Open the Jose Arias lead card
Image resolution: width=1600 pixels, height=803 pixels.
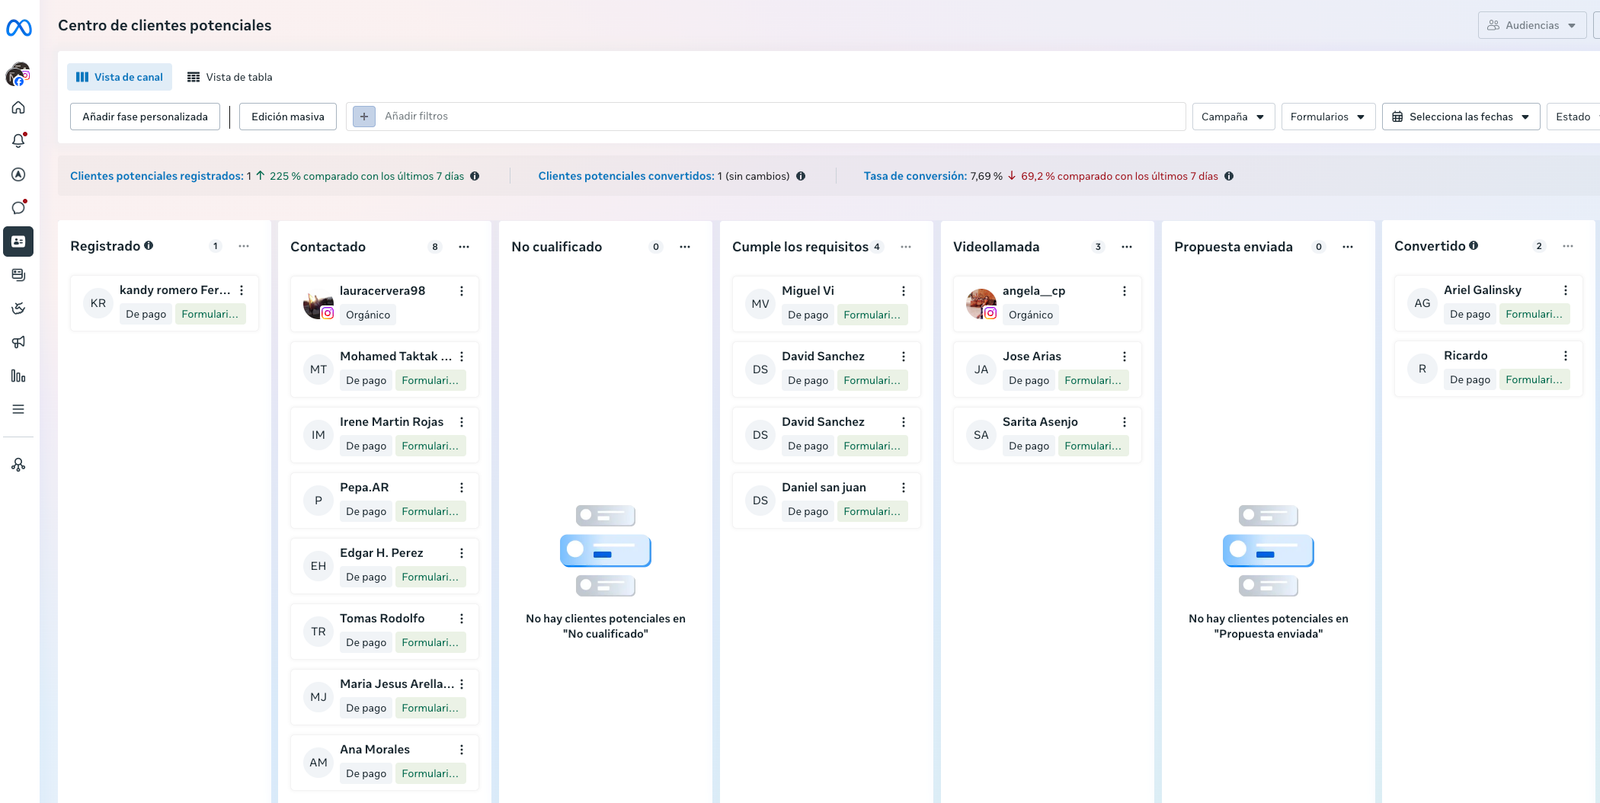(1048, 369)
